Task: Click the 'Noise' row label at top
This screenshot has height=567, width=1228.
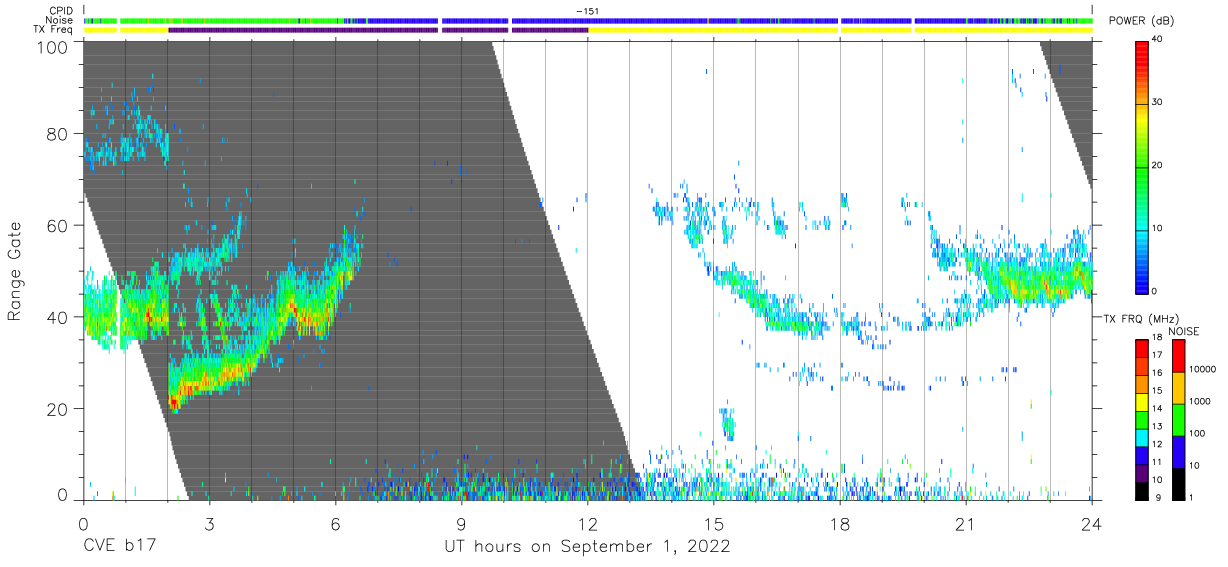Action: click(61, 20)
